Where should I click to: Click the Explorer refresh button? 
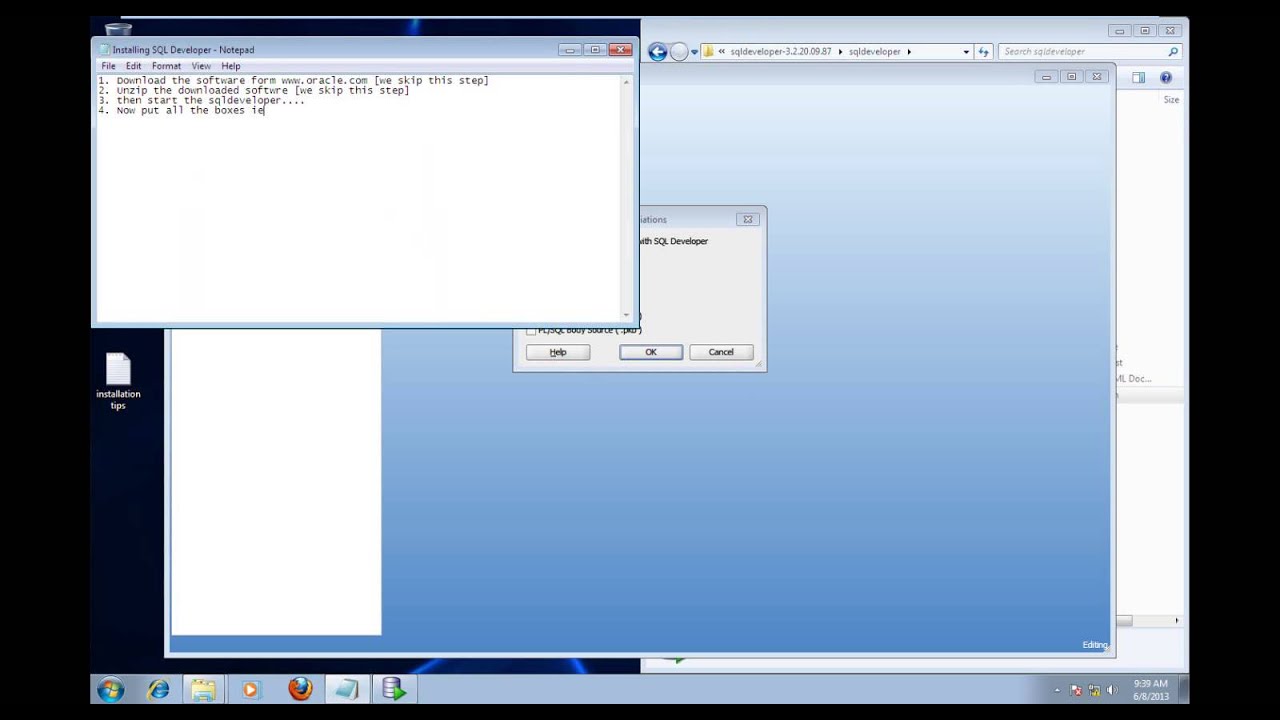[x=984, y=51]
